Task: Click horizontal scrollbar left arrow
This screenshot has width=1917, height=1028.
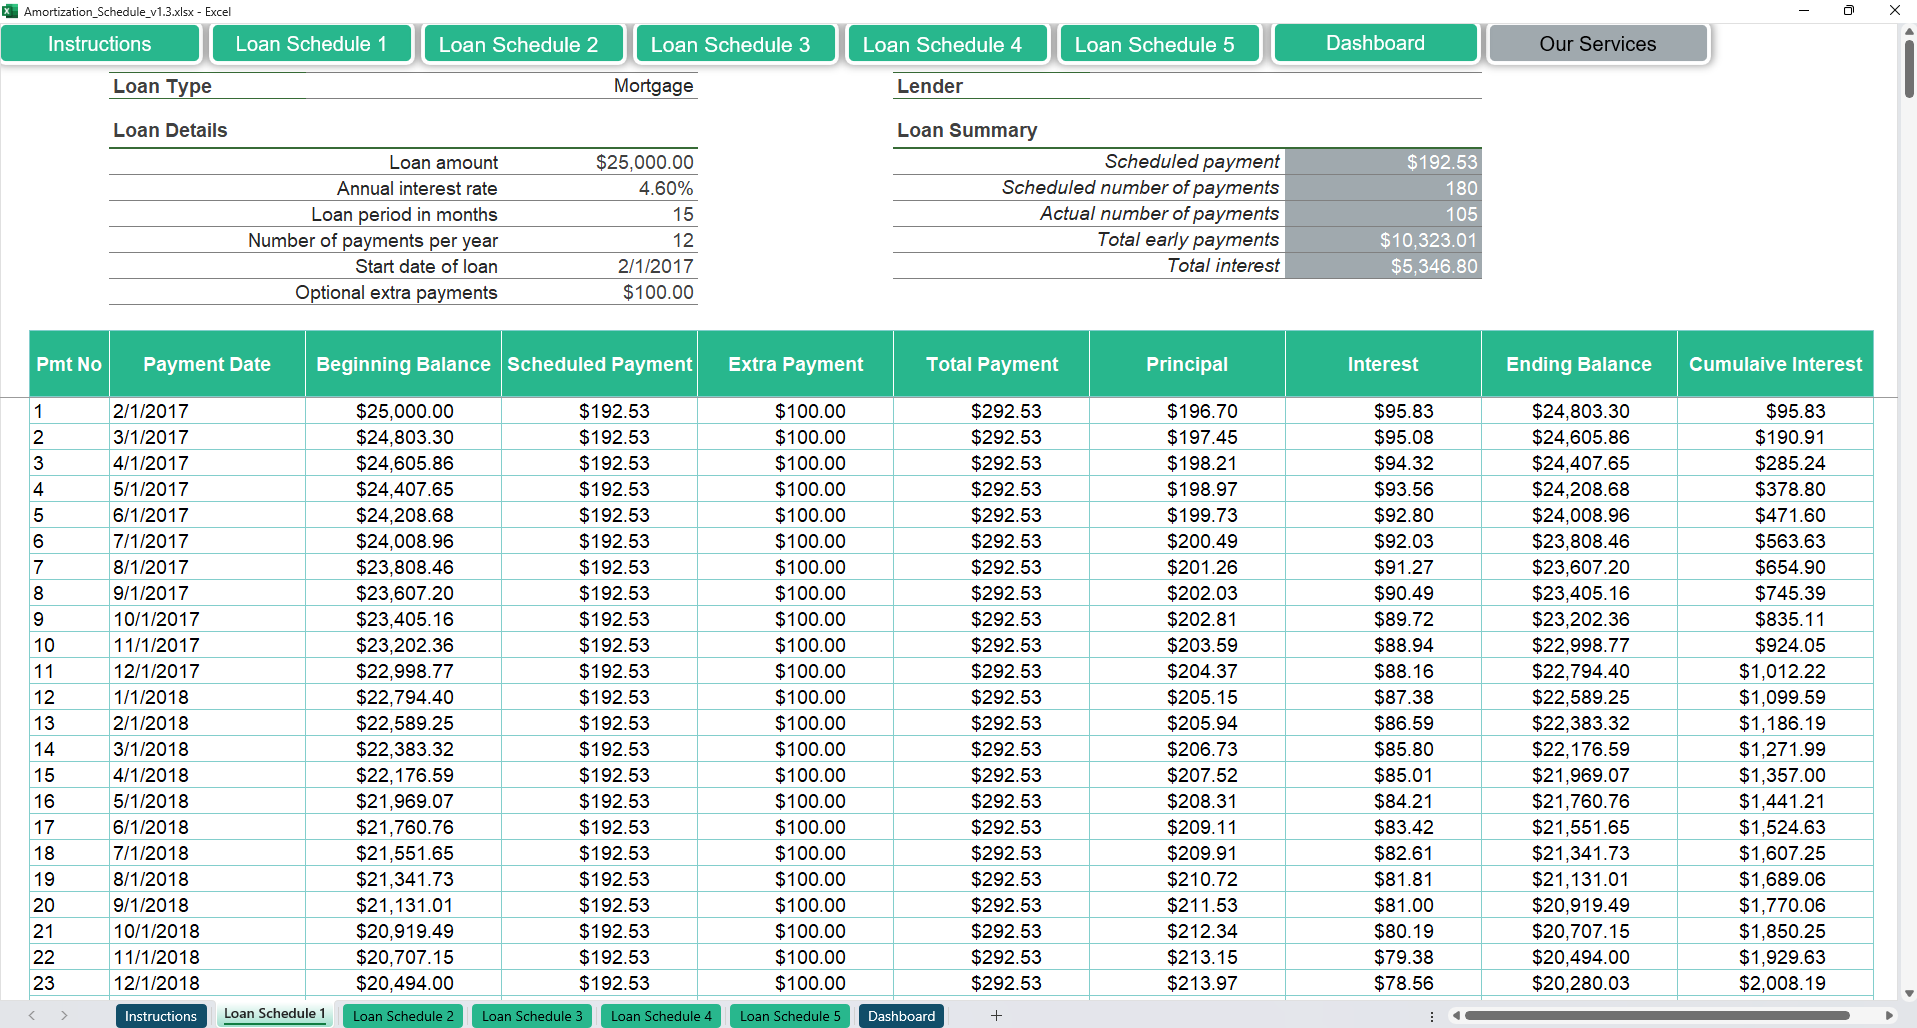Action: (1457, 1016)
